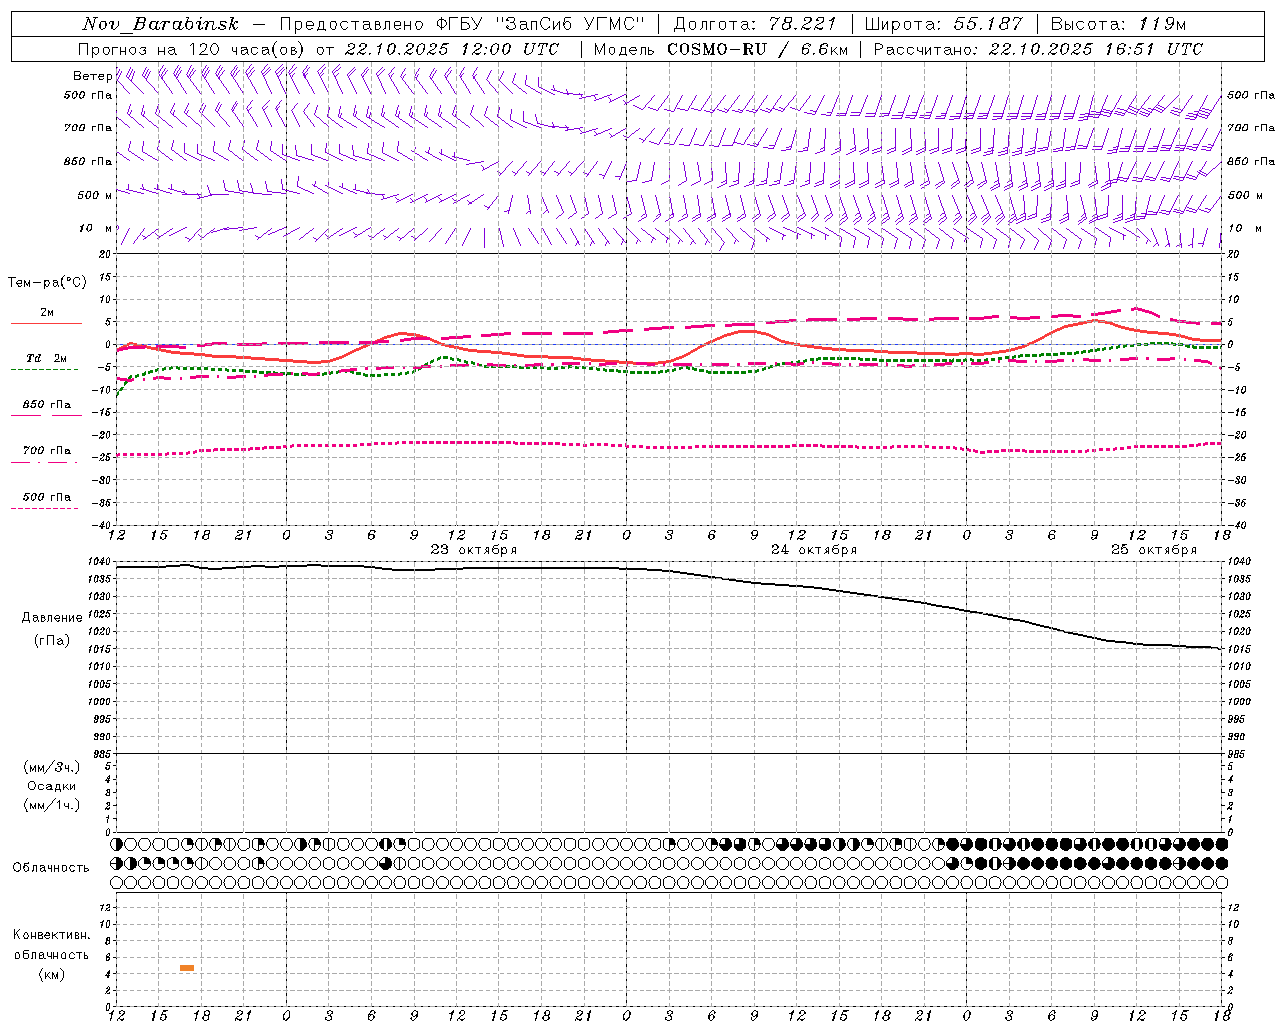Select the "(мм/1ч.)" precipitation unit label
Image resolution: width=1280 pixels, height=1024 pixels.
(x=52, y=805)
